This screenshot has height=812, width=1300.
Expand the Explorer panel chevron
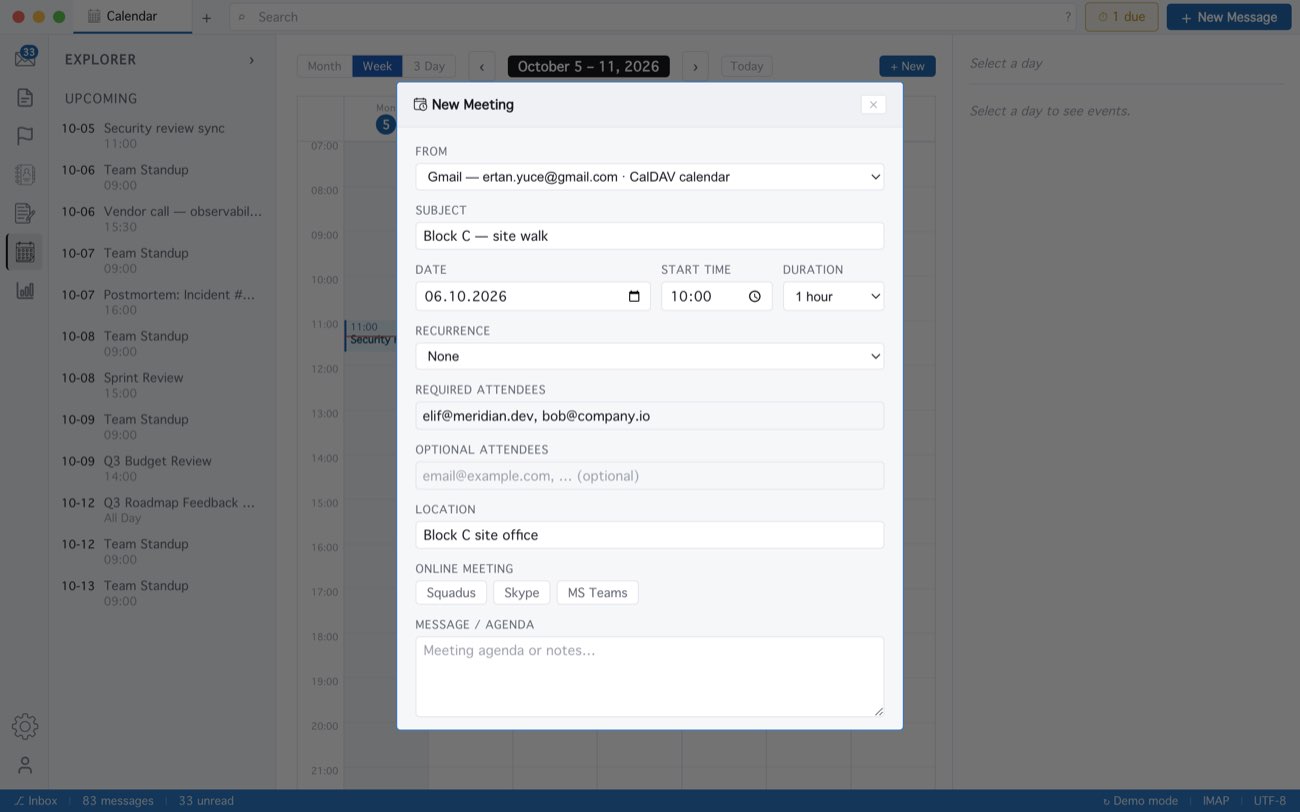(x=251, y=60)
